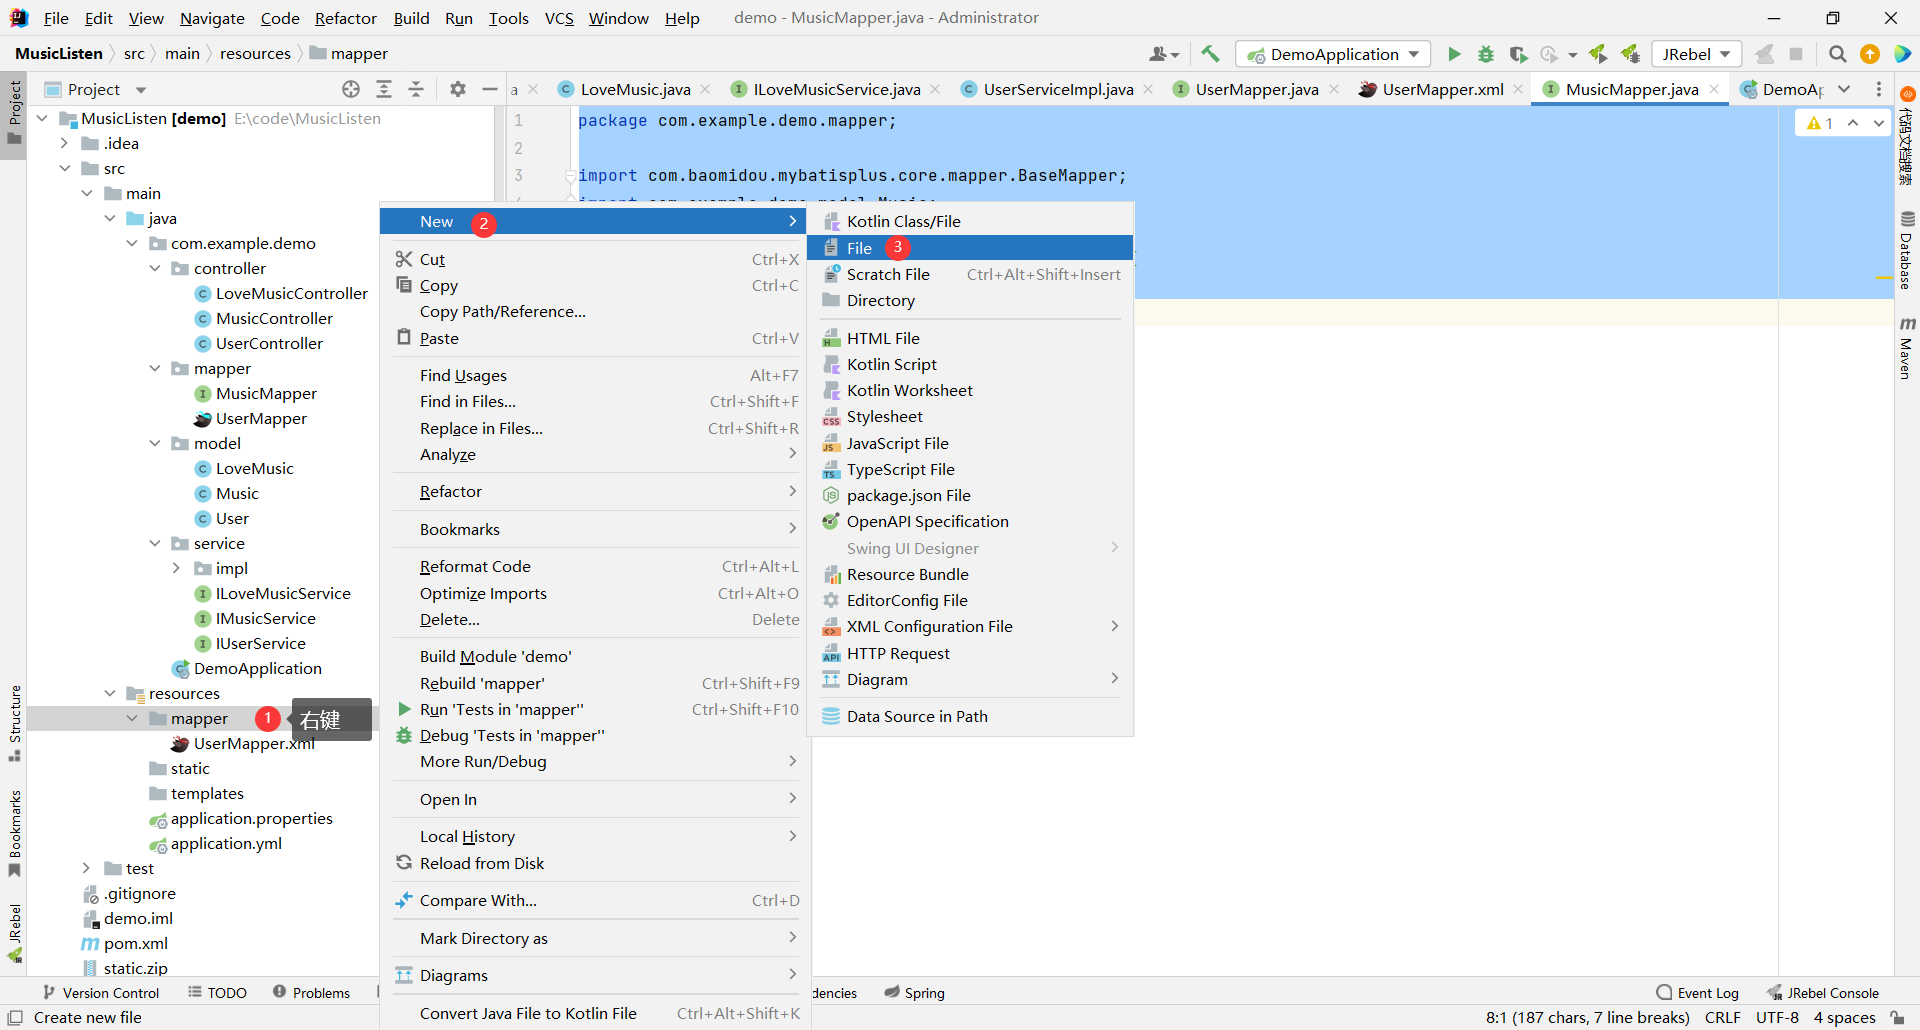Collapse all nodes in the Project panel

coord(416,89)
